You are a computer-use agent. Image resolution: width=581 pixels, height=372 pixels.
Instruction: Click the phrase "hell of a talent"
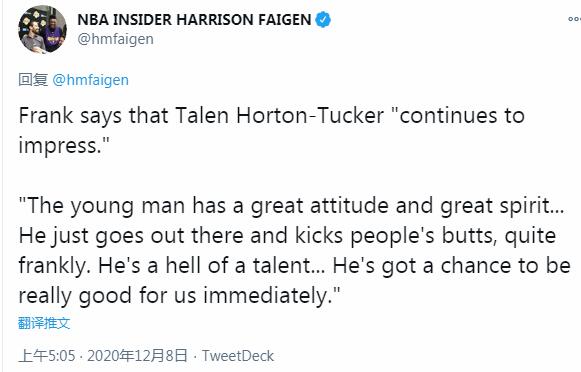[x=245, y=266]
